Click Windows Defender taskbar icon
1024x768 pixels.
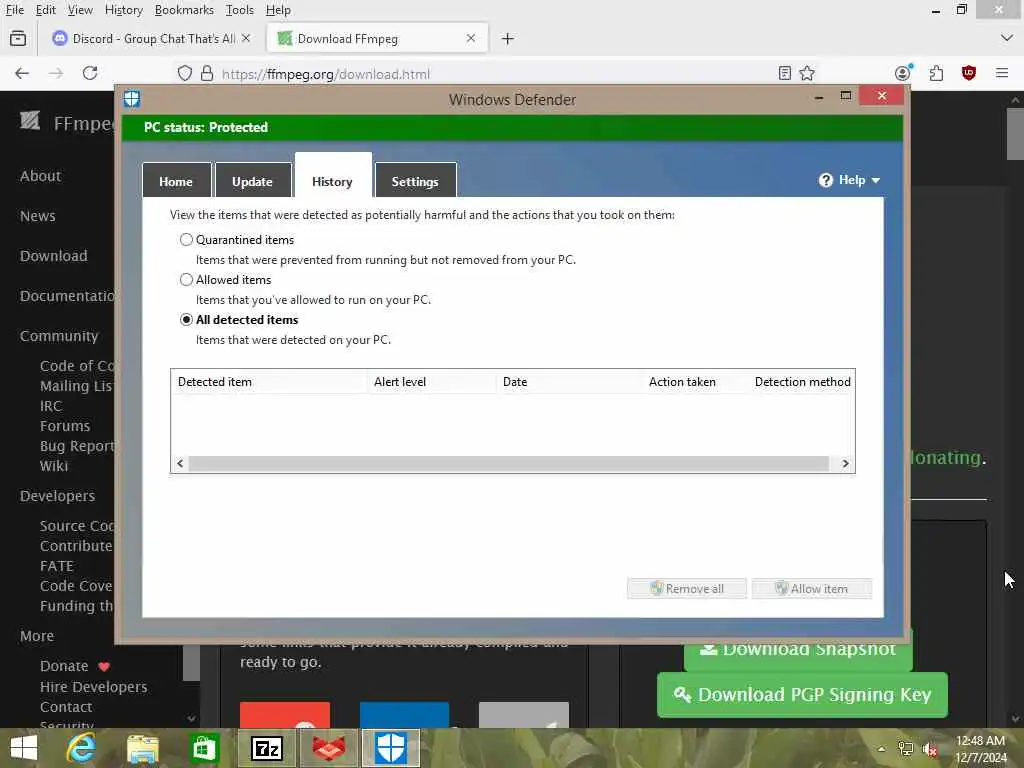pos(391,748)
